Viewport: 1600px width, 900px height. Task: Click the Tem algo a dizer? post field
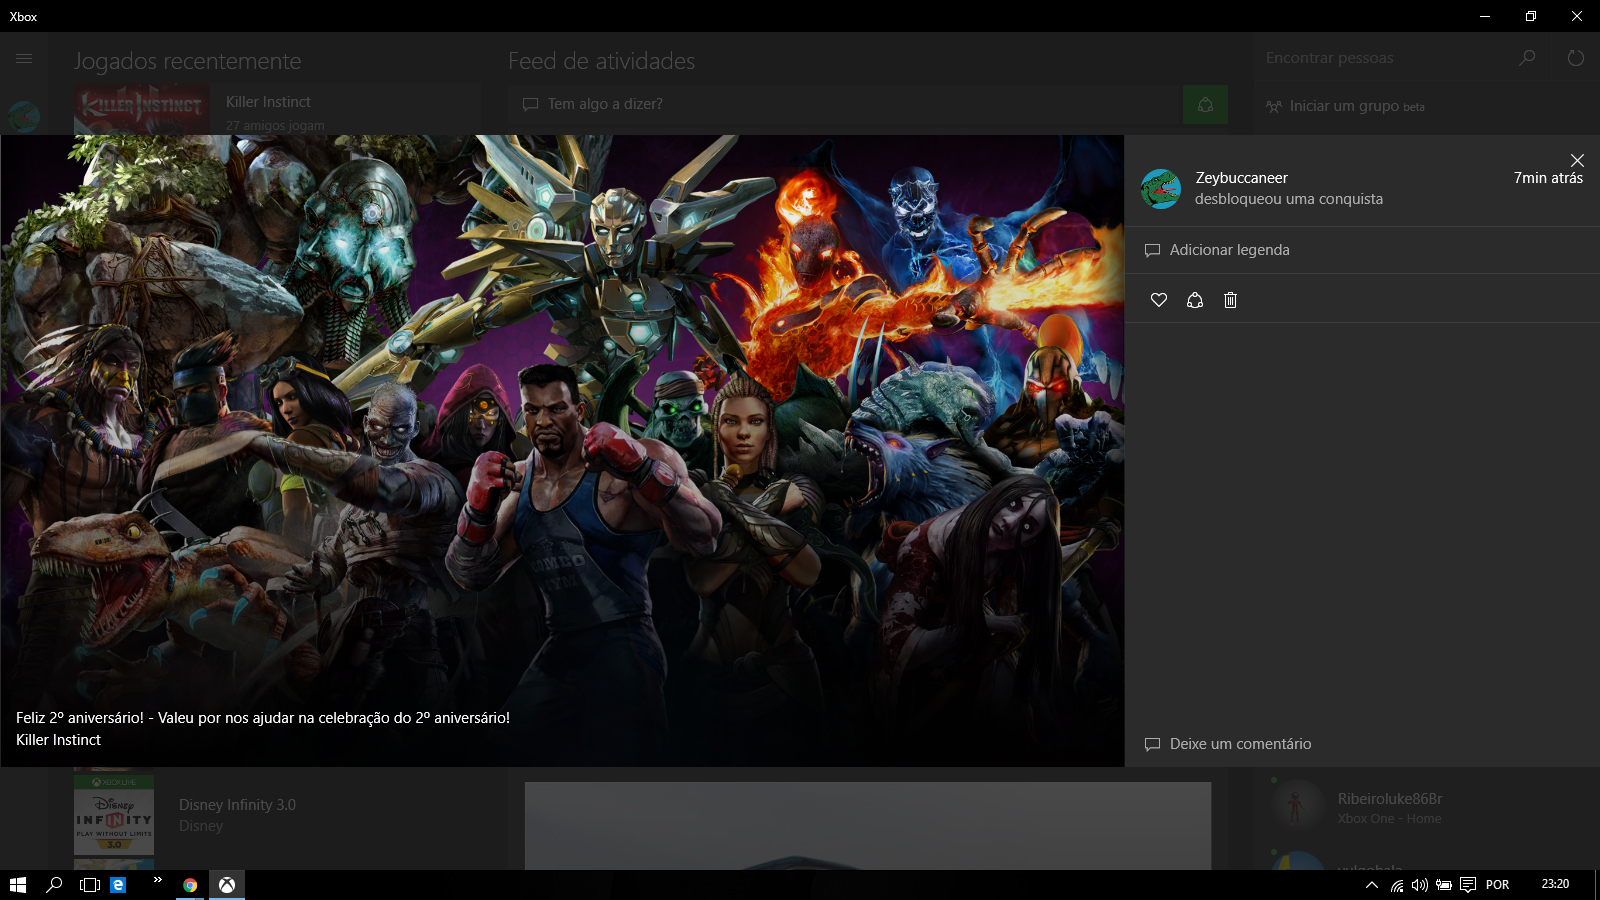coord(845,104)
